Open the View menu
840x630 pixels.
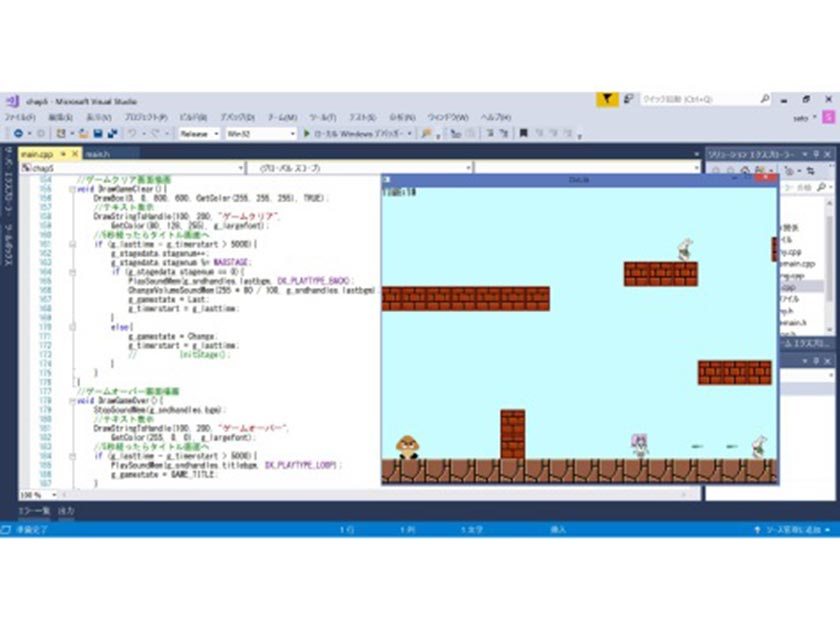click(99, 117)
